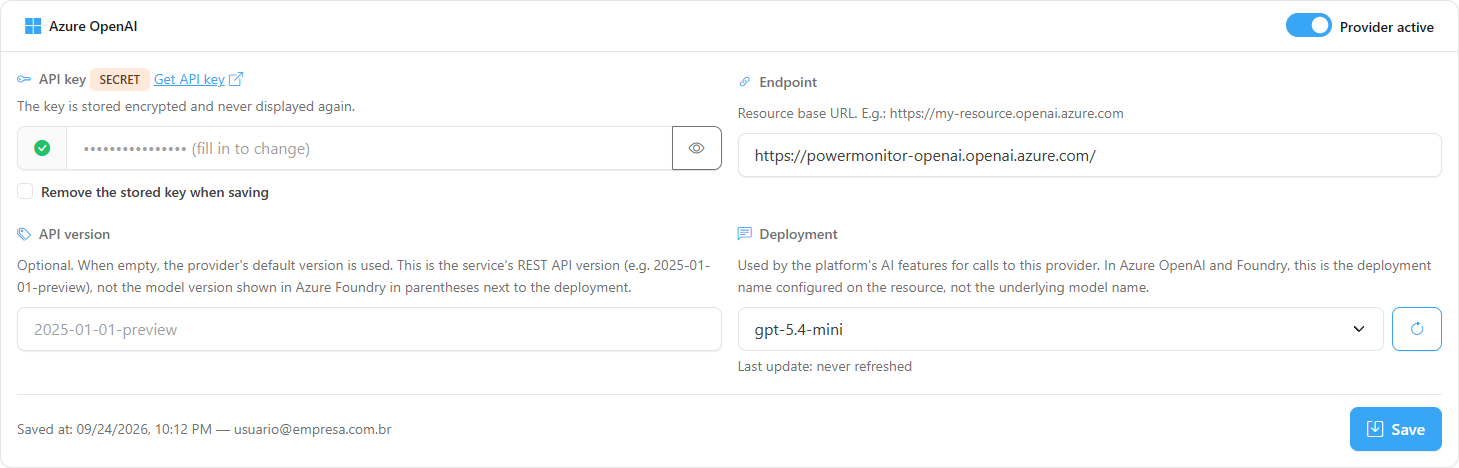Check Remove the stored key when saving
Image resolution: width=1459 pixels, height=468 pixels.
pos(25,192)
